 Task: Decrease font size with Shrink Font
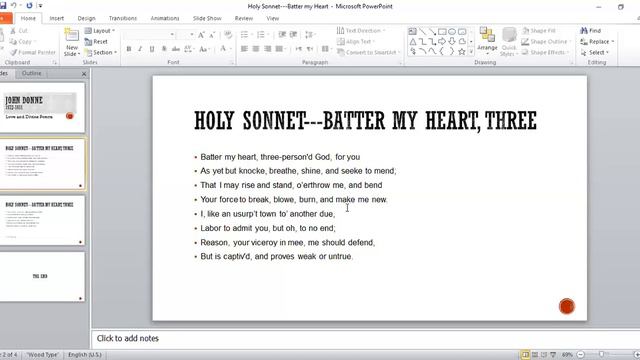(x=212, y=35)
